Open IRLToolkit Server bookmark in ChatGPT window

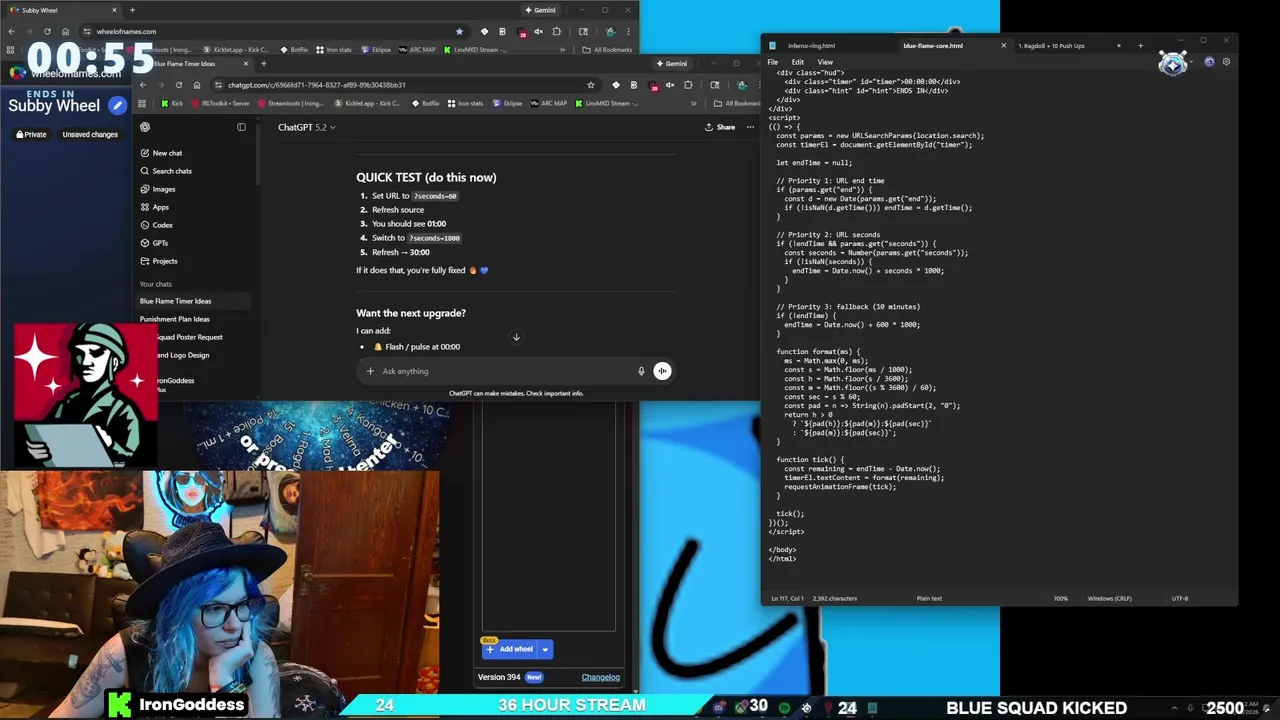220,103
